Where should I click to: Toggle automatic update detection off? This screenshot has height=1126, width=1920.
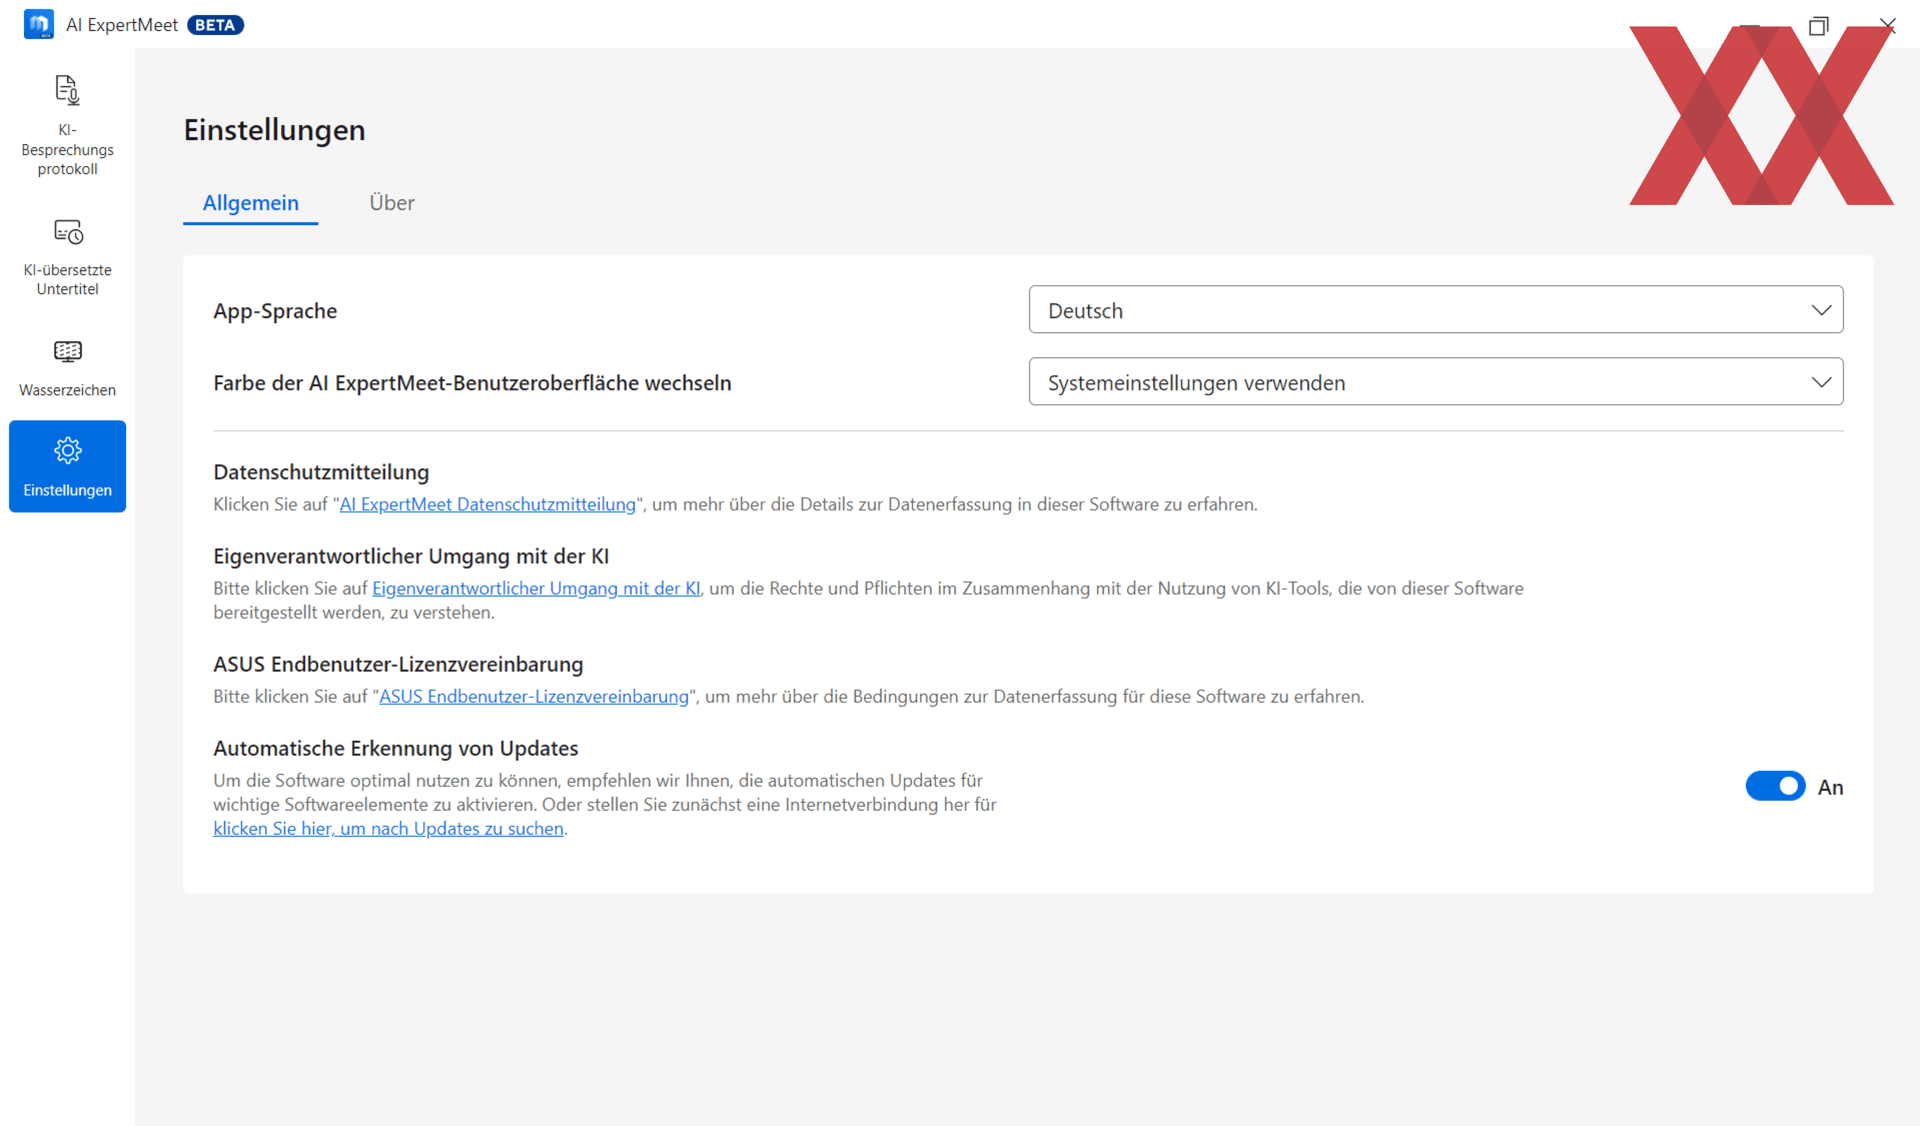[x=1775, y=786]
